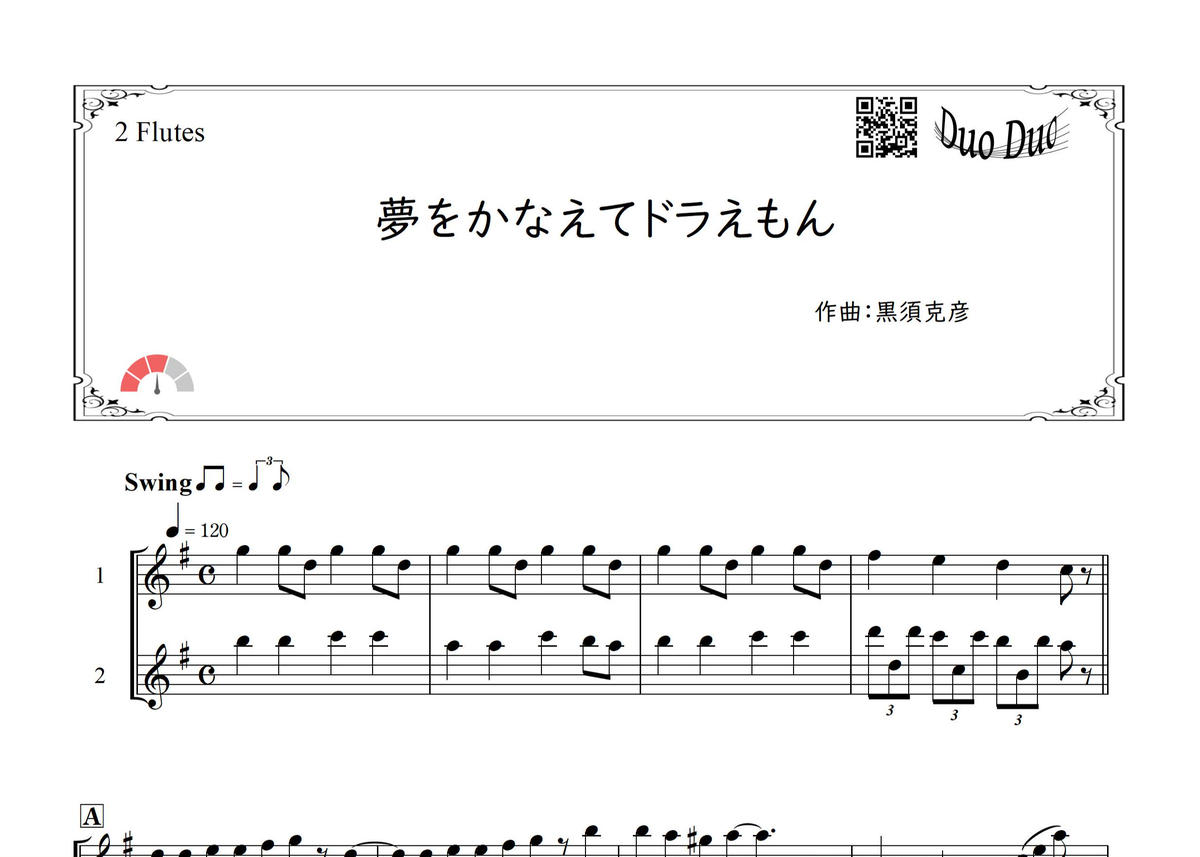Click the quarter note equals 120 tempo marking
Screen dimensions: 1200x857
[197, 523]
